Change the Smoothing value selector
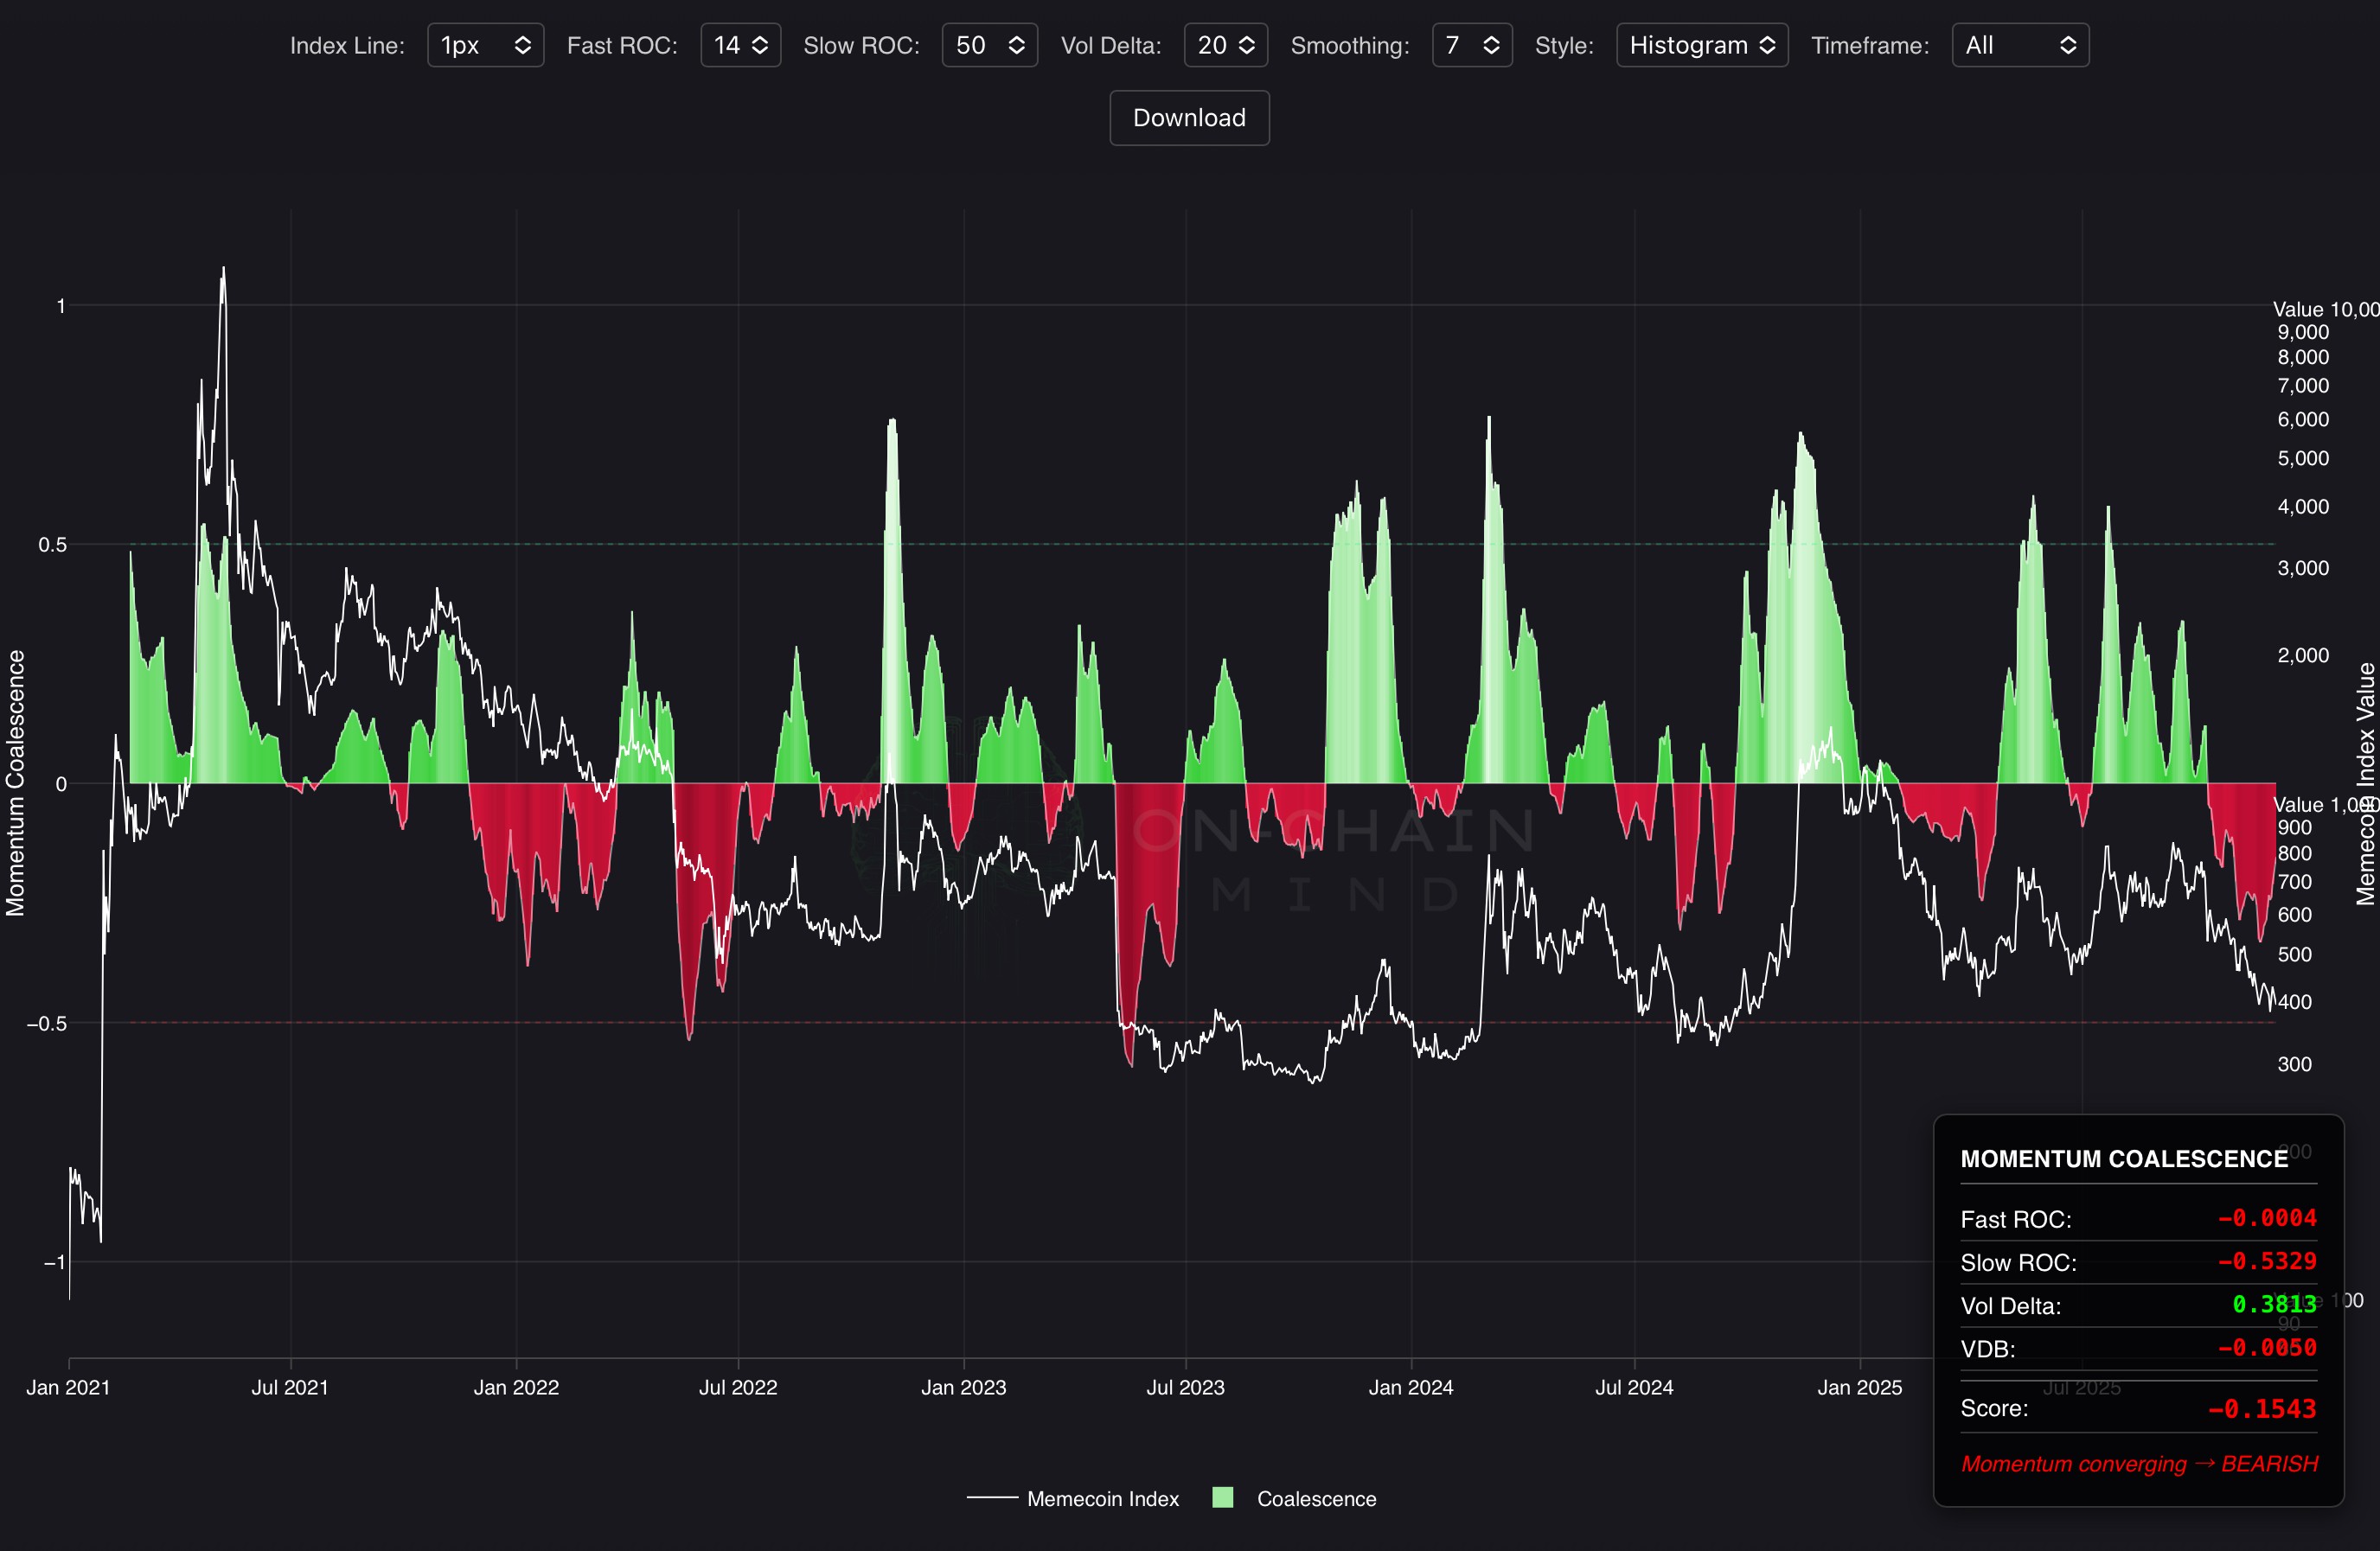This screenshot has height=1551, width=2380. pos(1471,45)
